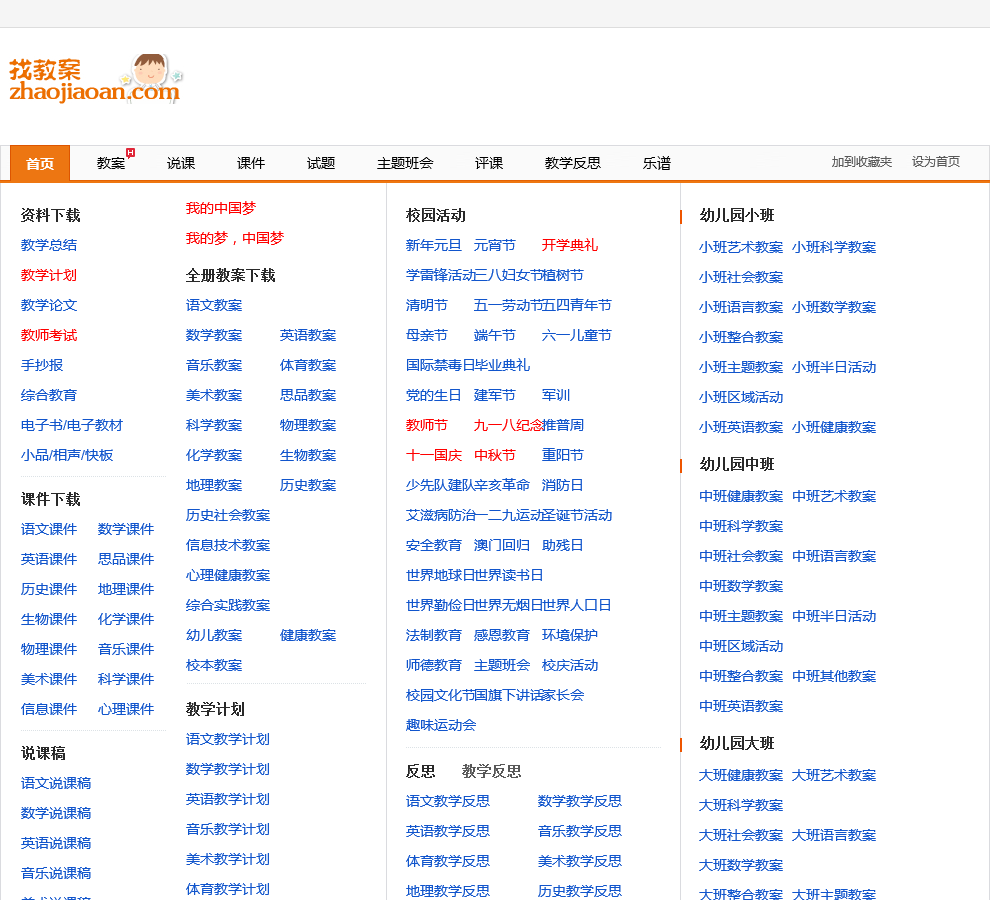
Task: Open 小班艺术教案 link
Action: coord(741,247)
